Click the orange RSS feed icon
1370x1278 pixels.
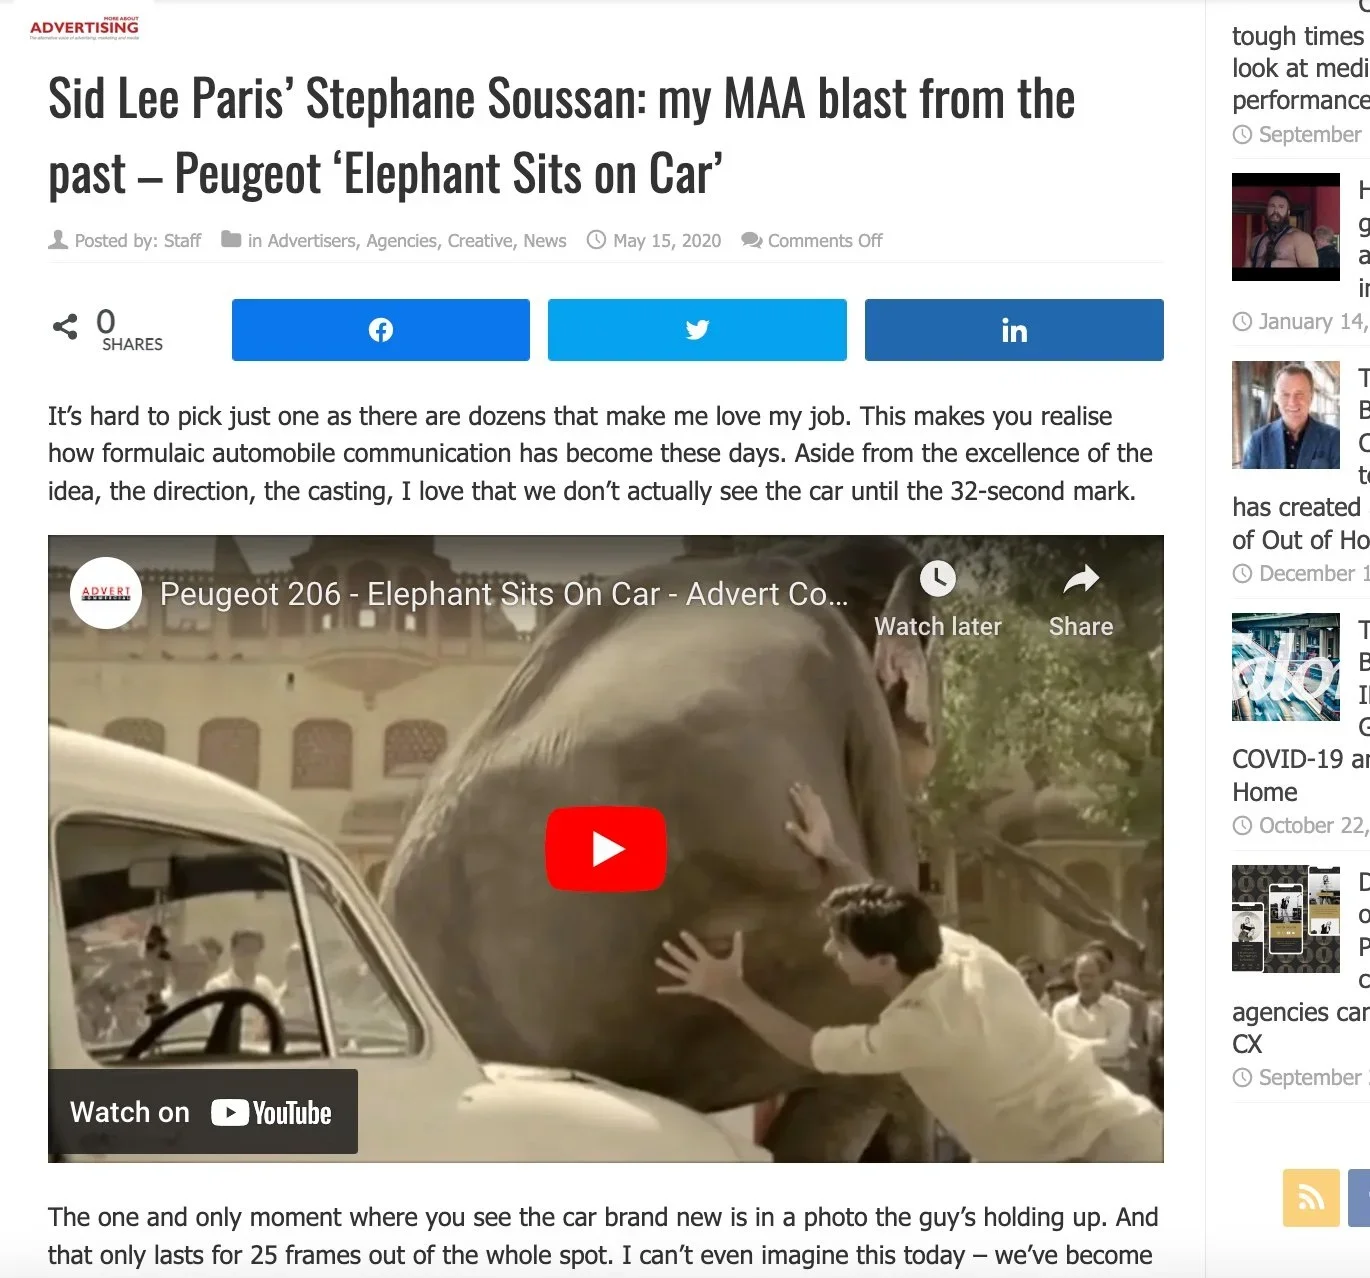pos(1311,1197)
